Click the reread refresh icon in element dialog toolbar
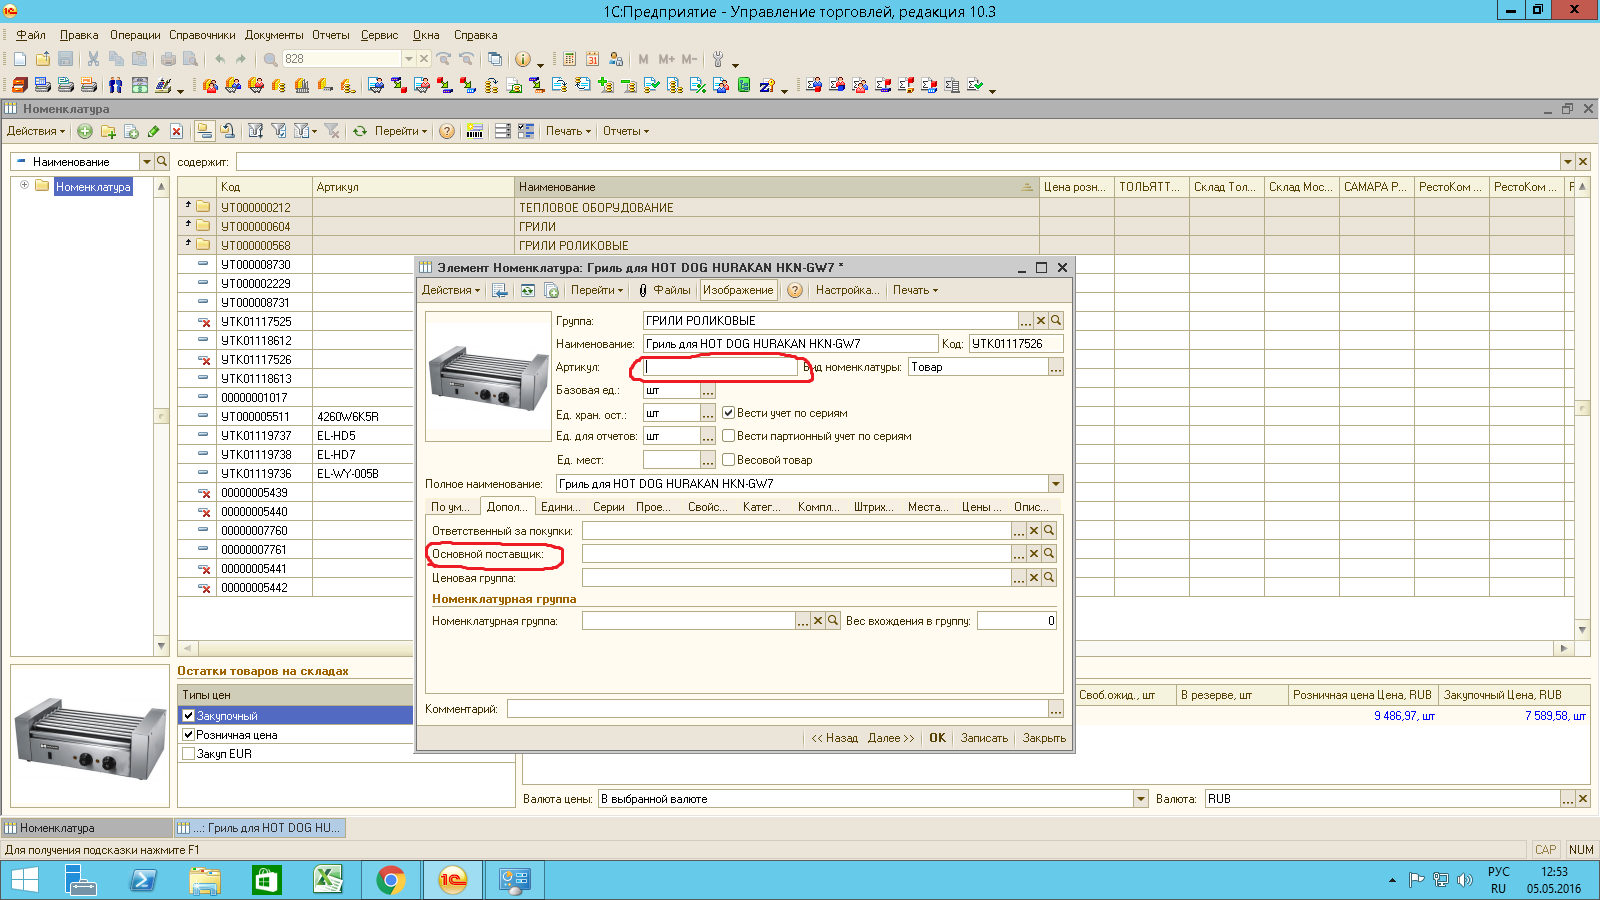 tap(527, 290)
